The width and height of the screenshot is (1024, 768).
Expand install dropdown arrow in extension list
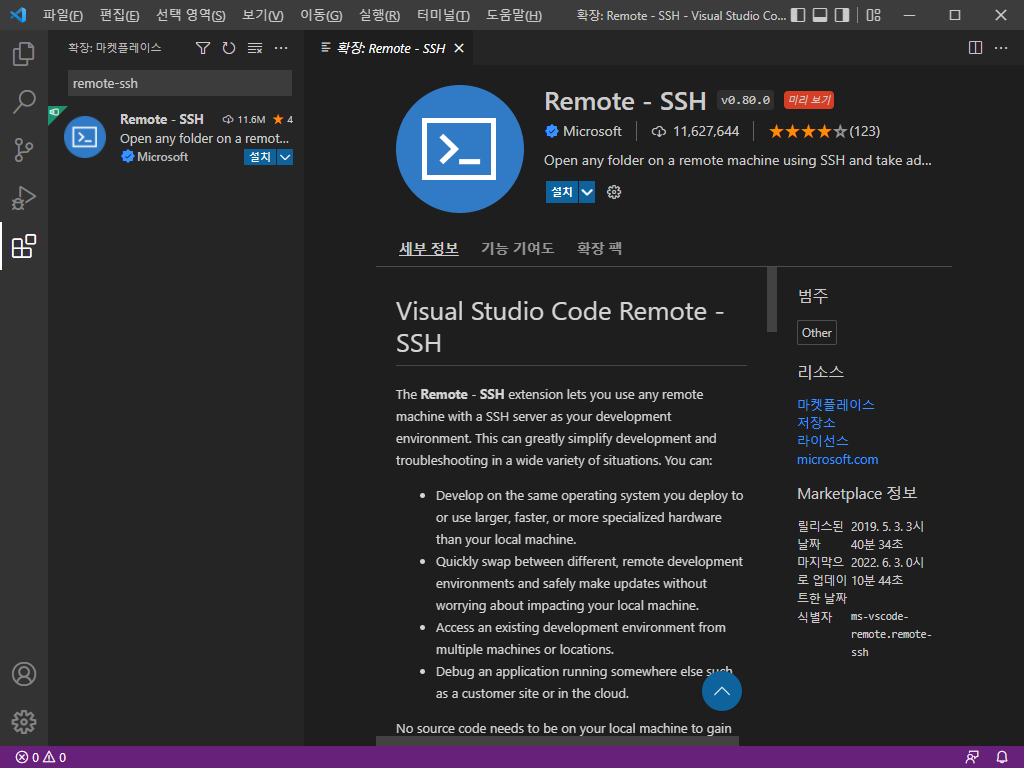tap(285, 157)
